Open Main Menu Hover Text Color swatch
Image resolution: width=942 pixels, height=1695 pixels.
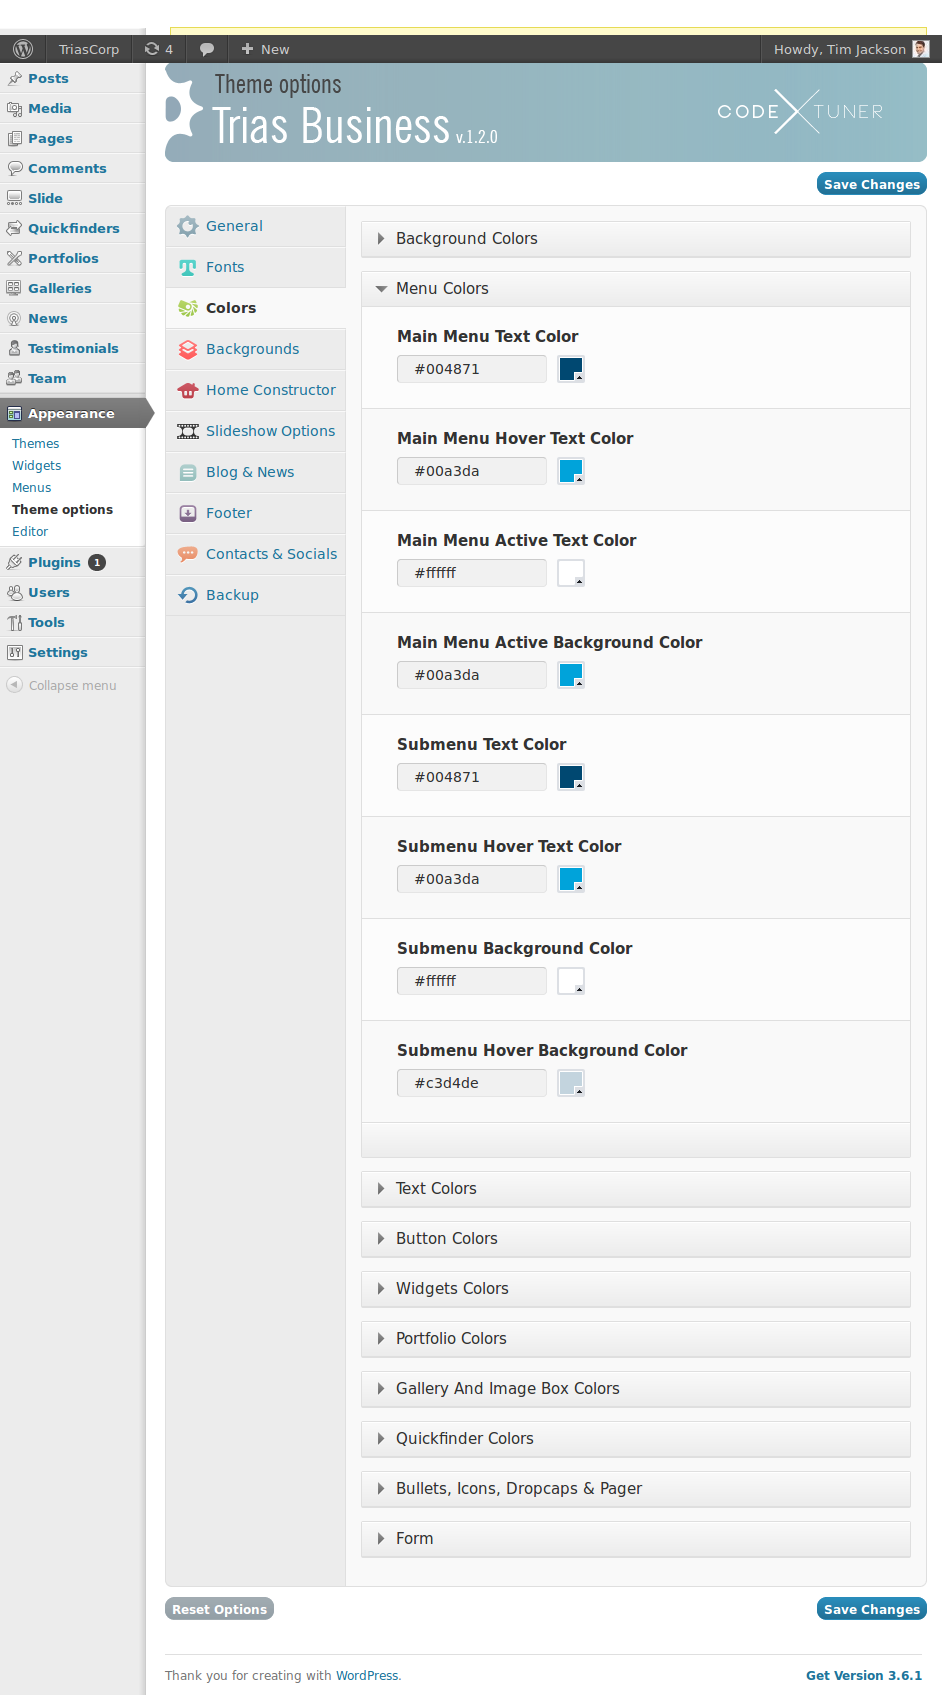[x=571, y=471]
